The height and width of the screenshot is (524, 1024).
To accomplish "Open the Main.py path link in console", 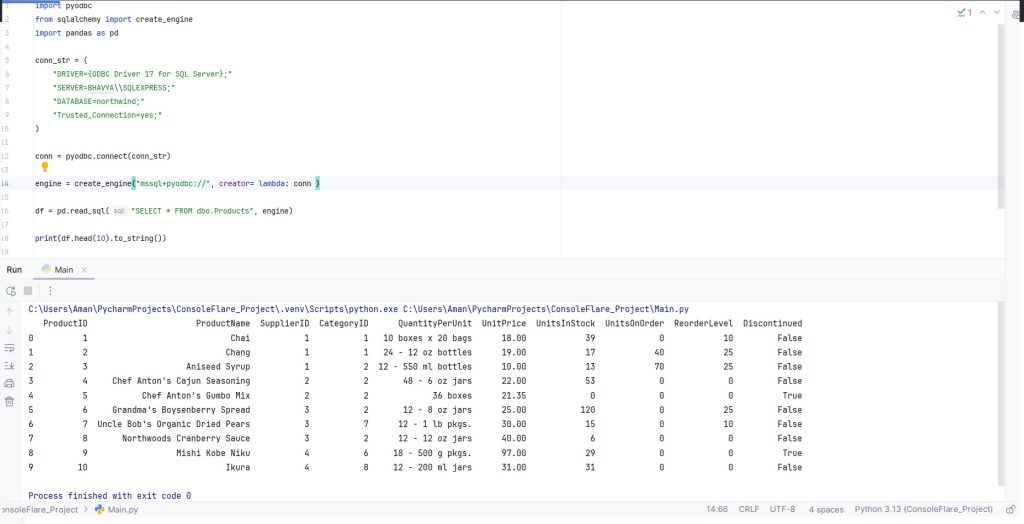I will click(546, 309).
